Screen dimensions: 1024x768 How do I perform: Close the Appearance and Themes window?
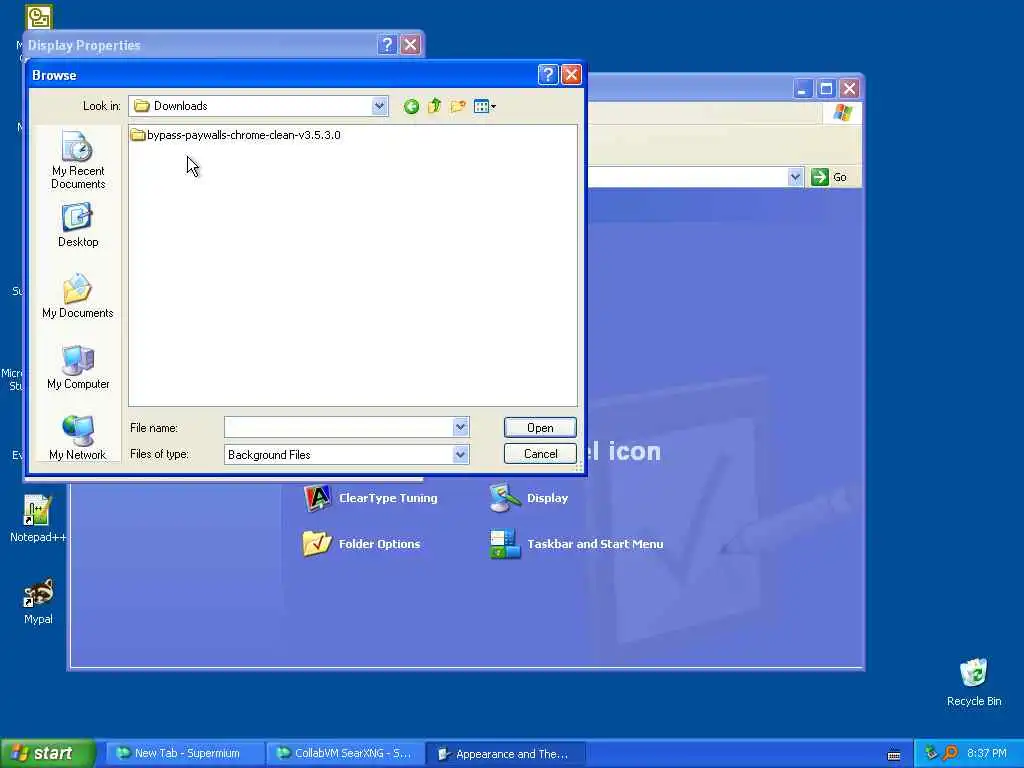tap(849, 89)
